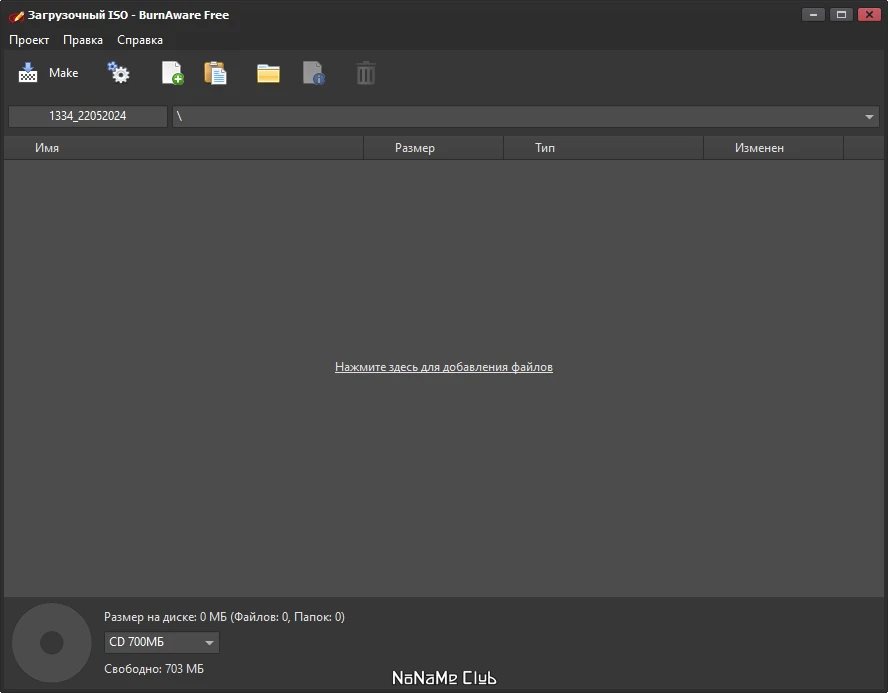Viewport: 888px width, 693px height.
Task: Click the Make ISO button
Action: point(48,73)
